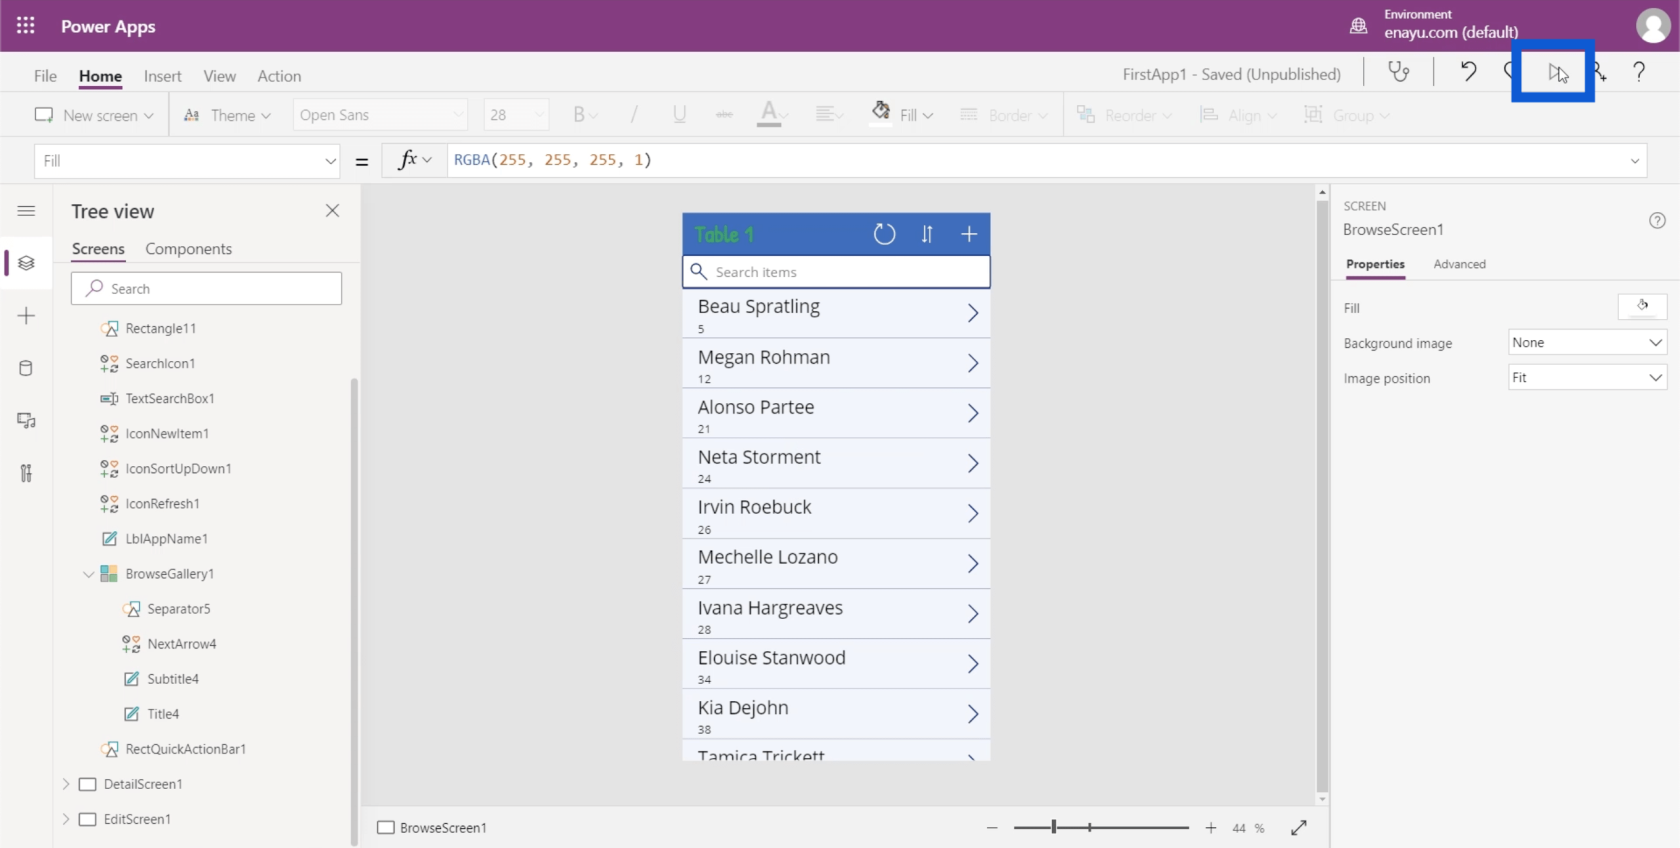Expand the DetailScreen1 tree node

pos(66,784)
